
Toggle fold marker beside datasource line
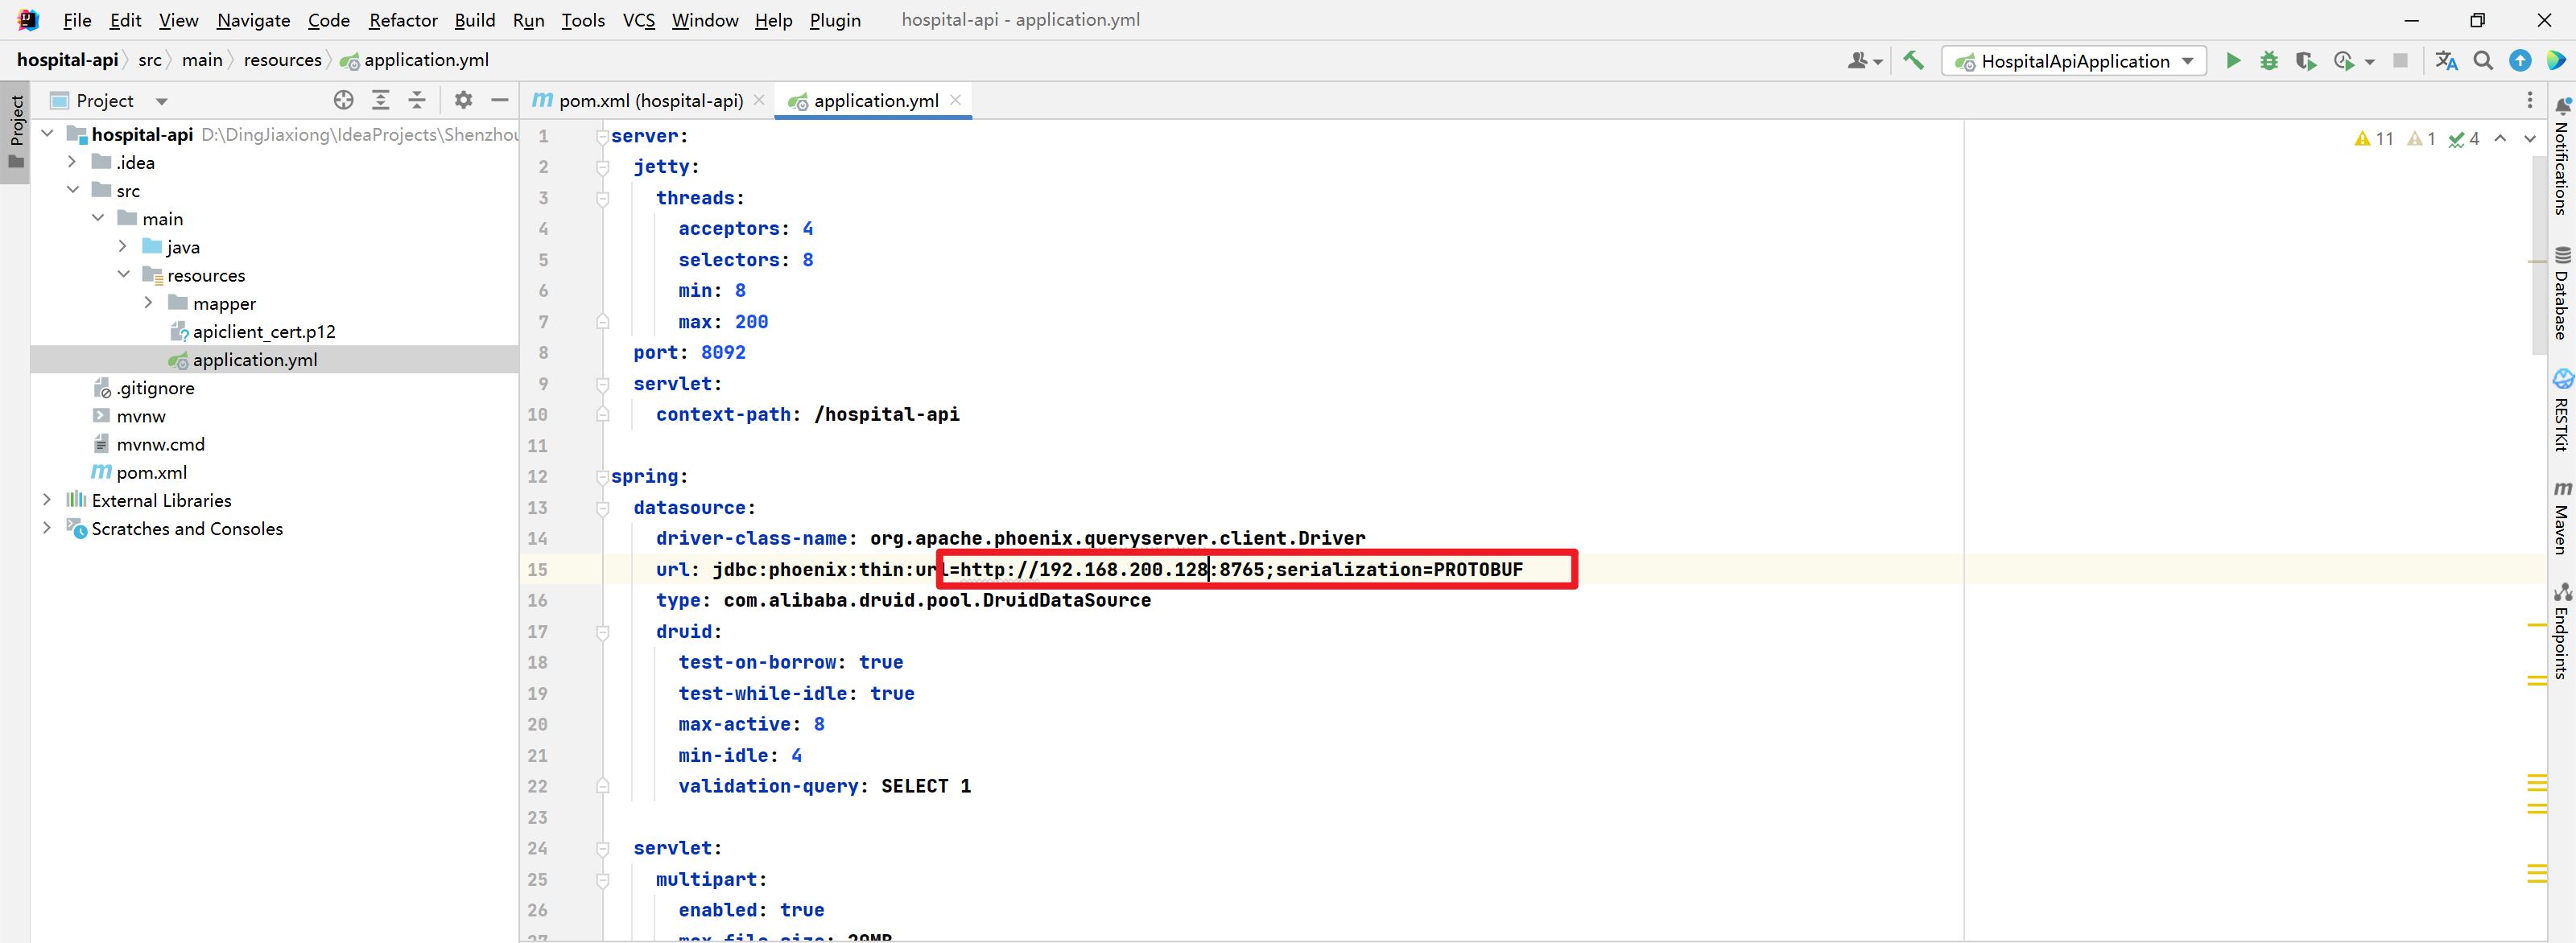pos(602,508)
